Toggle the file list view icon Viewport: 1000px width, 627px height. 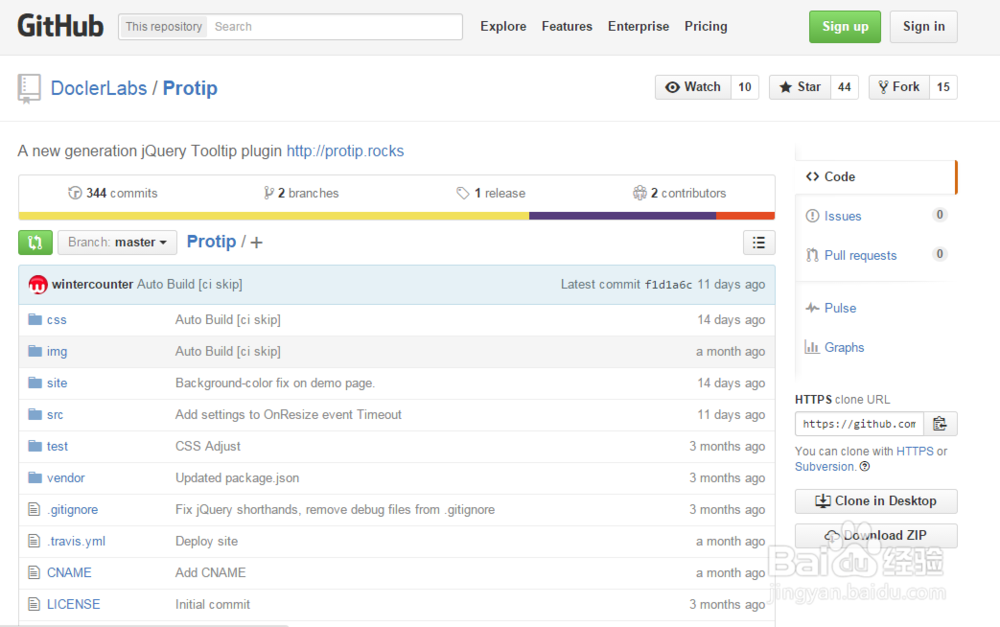[758, 242]
